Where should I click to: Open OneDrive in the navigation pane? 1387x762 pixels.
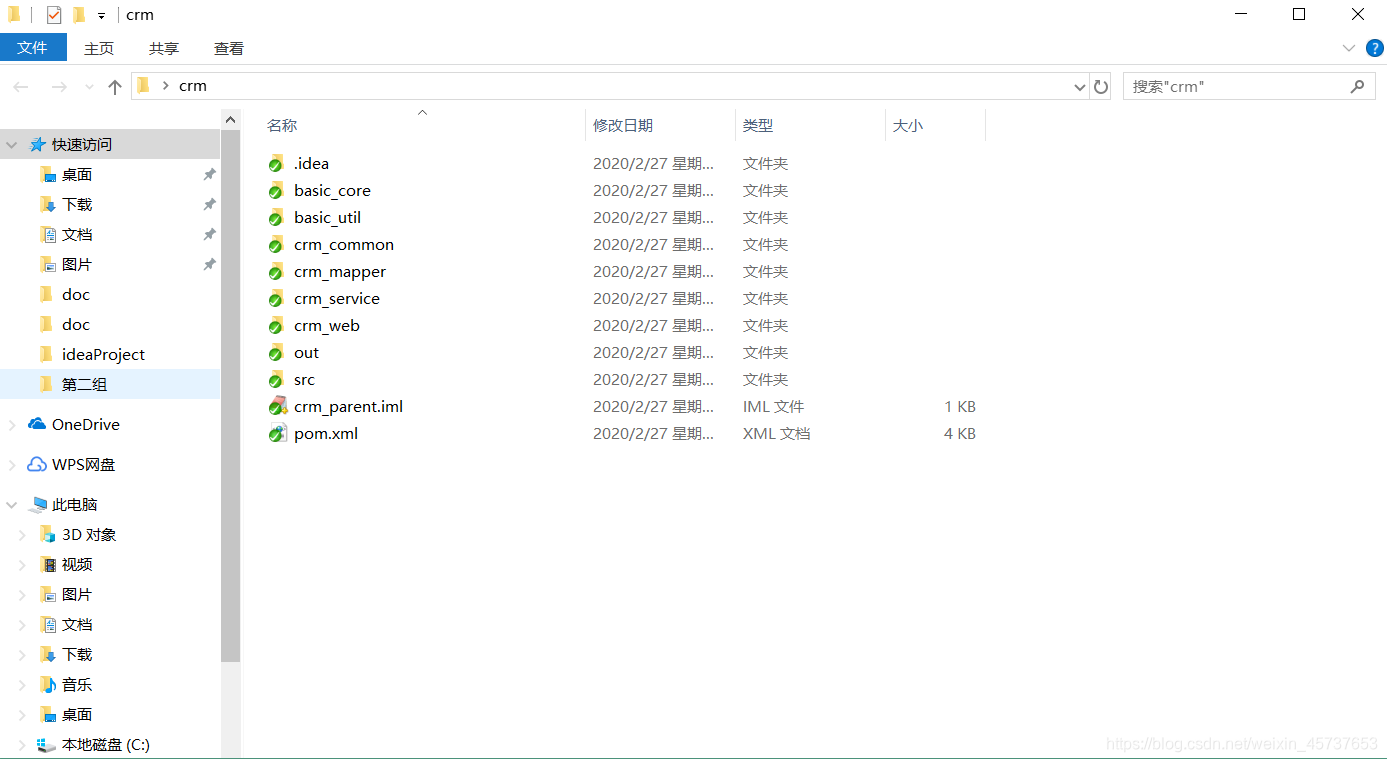tap(85, 425)
